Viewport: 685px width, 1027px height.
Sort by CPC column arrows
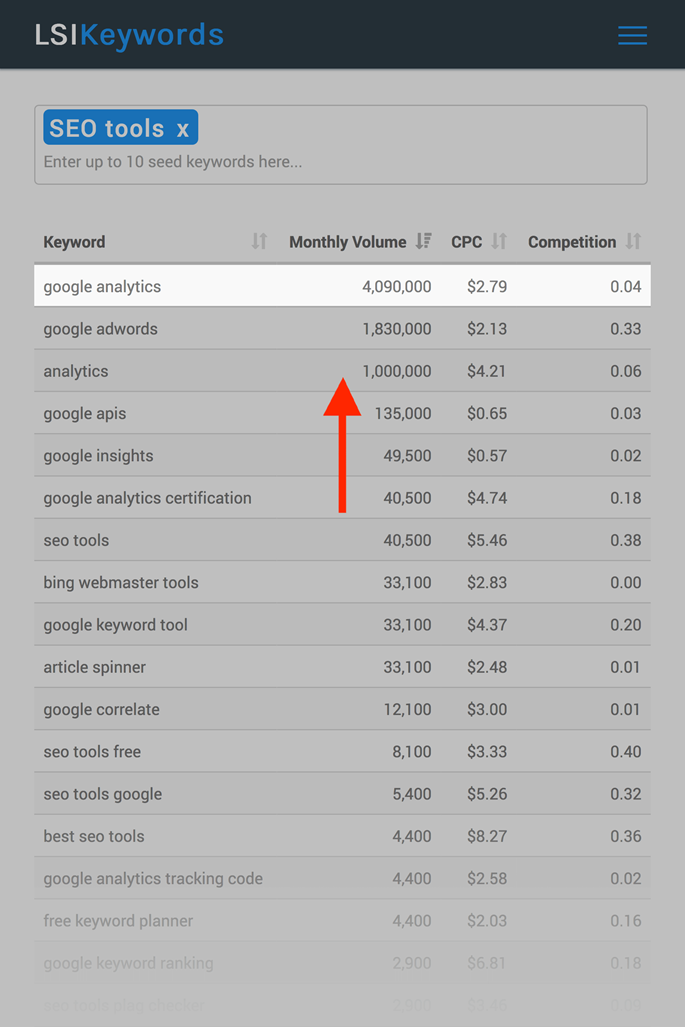click(x=499, y=241)
